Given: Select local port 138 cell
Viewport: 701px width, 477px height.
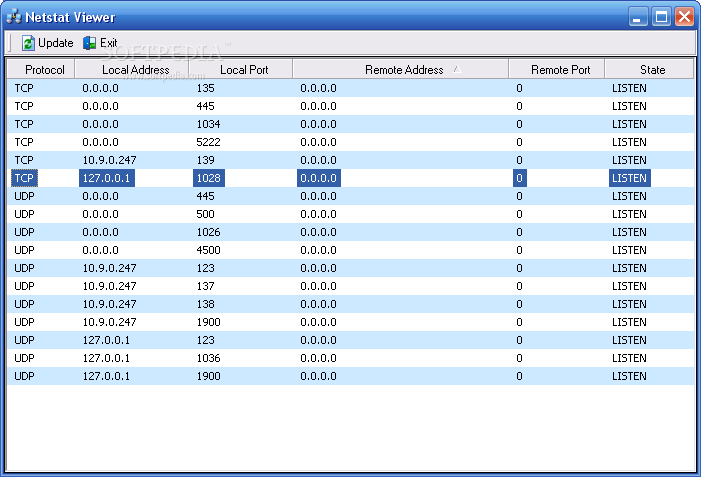Looking at the screenshot, I should coord(206,304).
